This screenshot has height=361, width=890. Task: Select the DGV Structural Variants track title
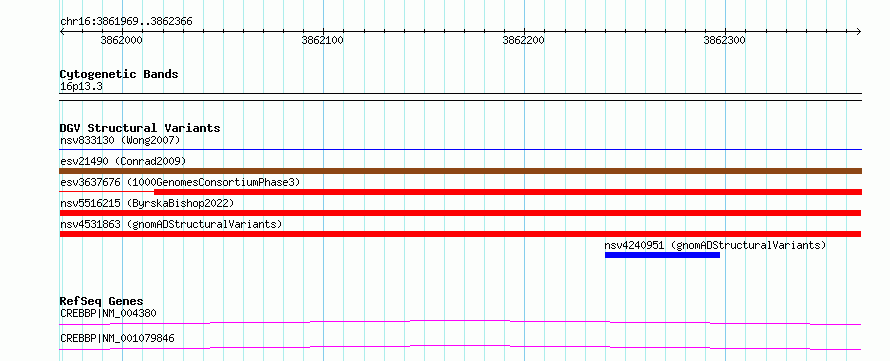click(140, 128)
